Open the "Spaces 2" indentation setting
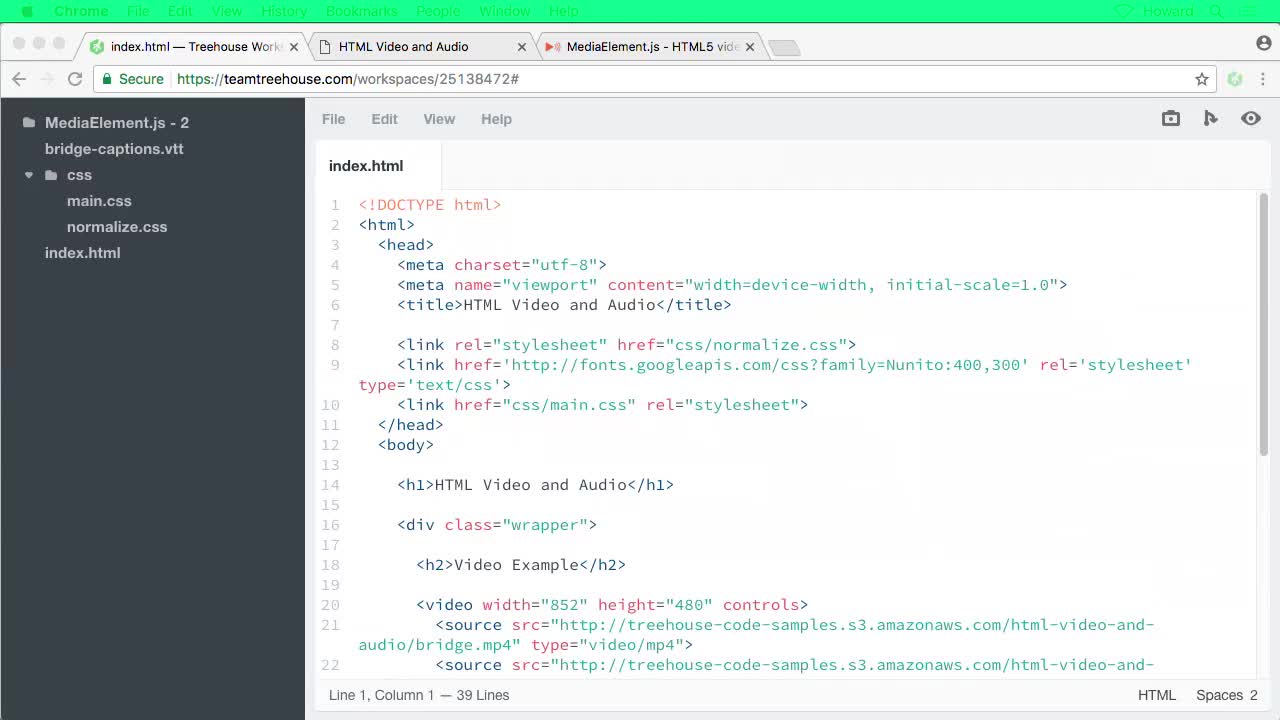 click(x=1227, y=695)
